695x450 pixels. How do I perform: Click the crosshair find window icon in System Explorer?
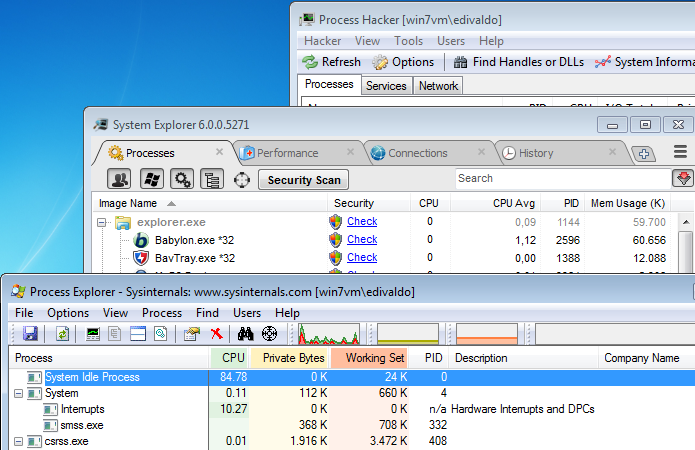click(x=242, y=180)
